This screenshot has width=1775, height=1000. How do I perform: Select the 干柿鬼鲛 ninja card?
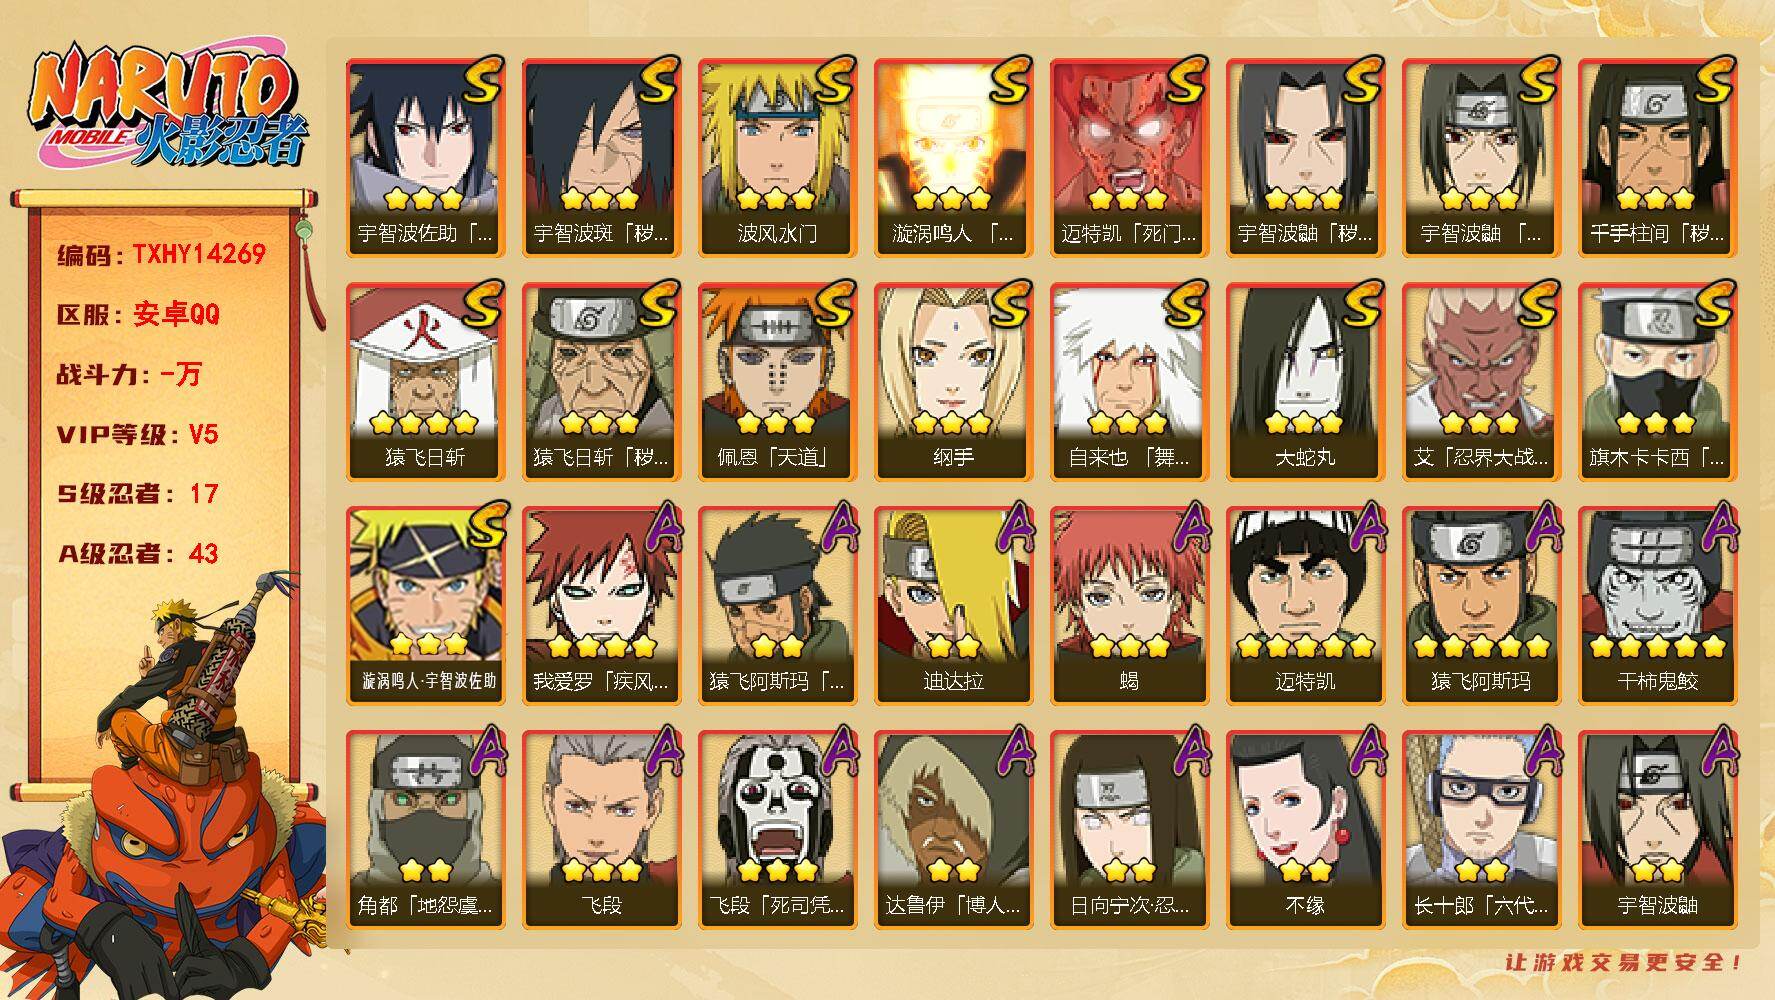[x=1657, y=605]
